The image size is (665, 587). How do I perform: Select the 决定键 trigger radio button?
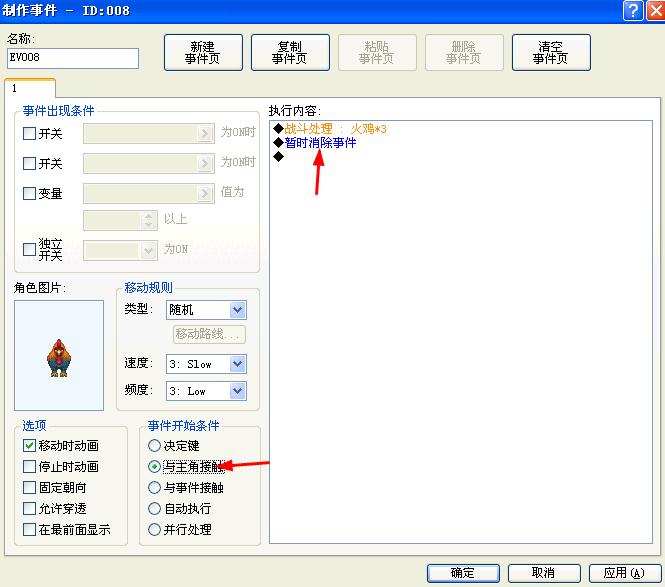[154, 445]
